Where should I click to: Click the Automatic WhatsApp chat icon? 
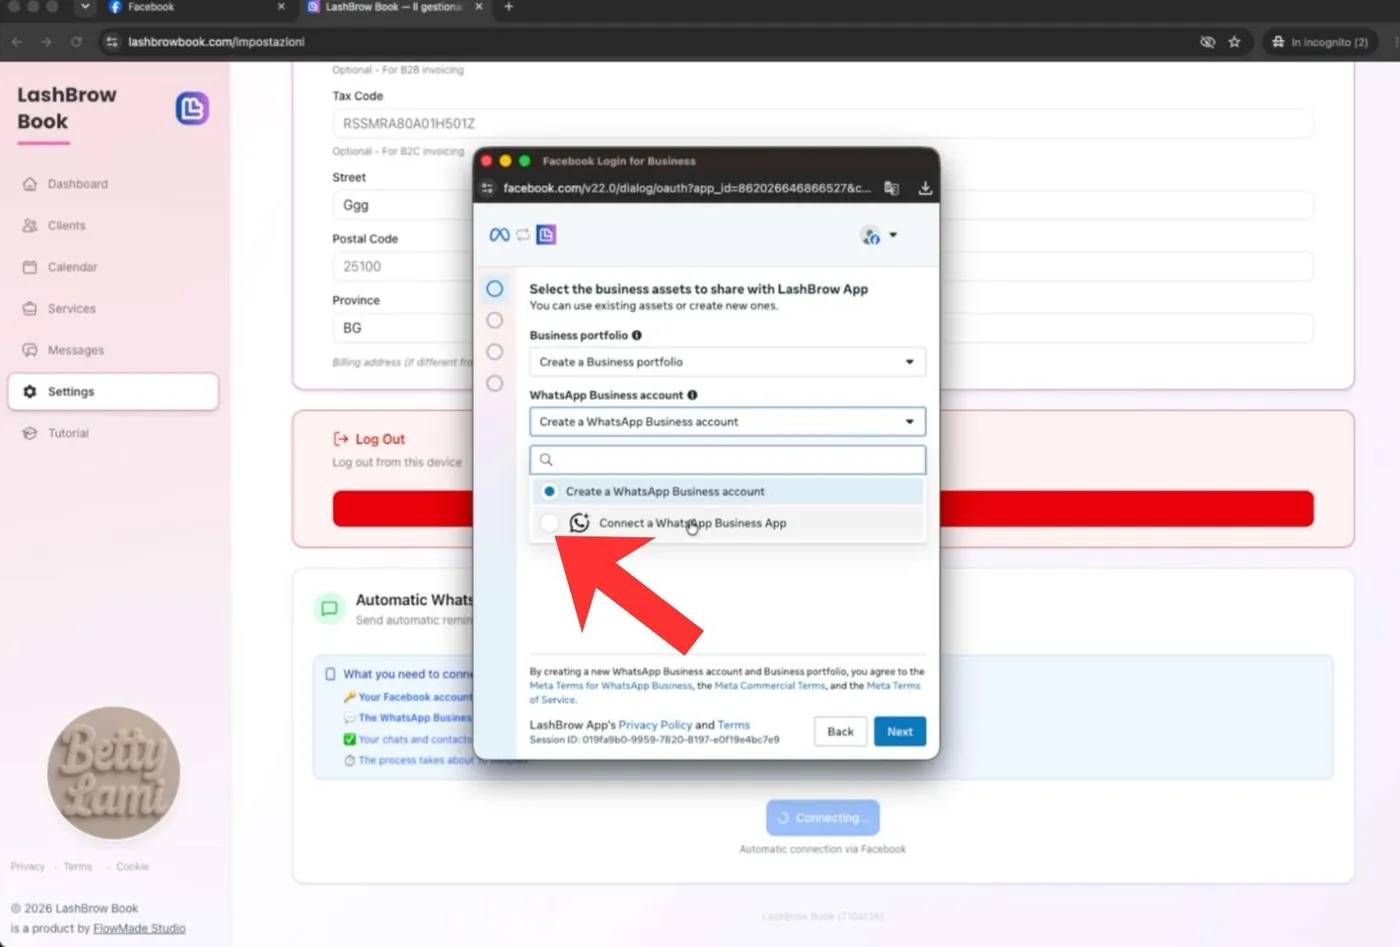(x=329, y=608)
